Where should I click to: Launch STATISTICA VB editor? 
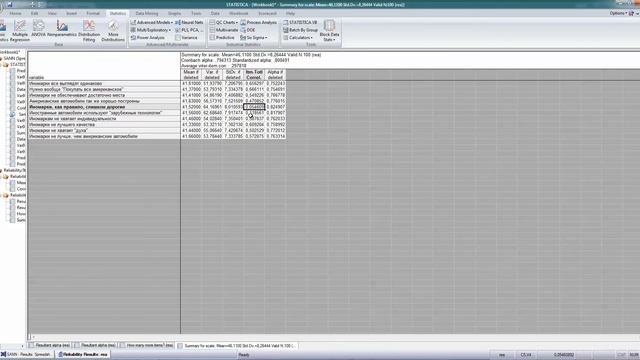point(300,22)
